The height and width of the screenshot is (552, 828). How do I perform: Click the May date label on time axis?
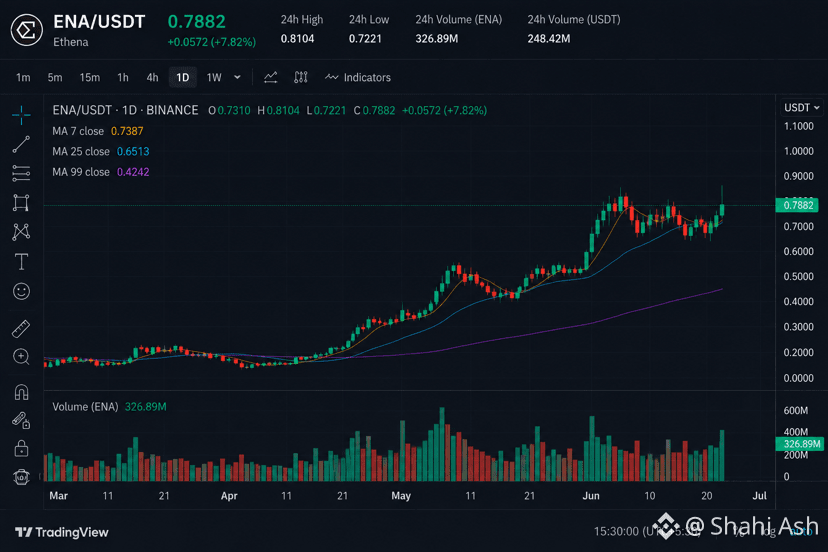click(x=401, y=495)
